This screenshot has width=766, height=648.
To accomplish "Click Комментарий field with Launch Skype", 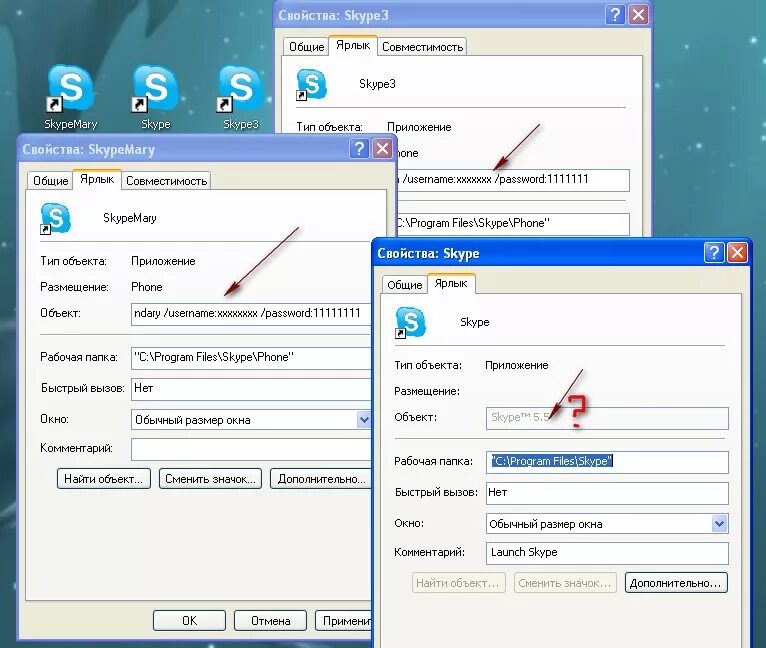I will coord(607,553).
